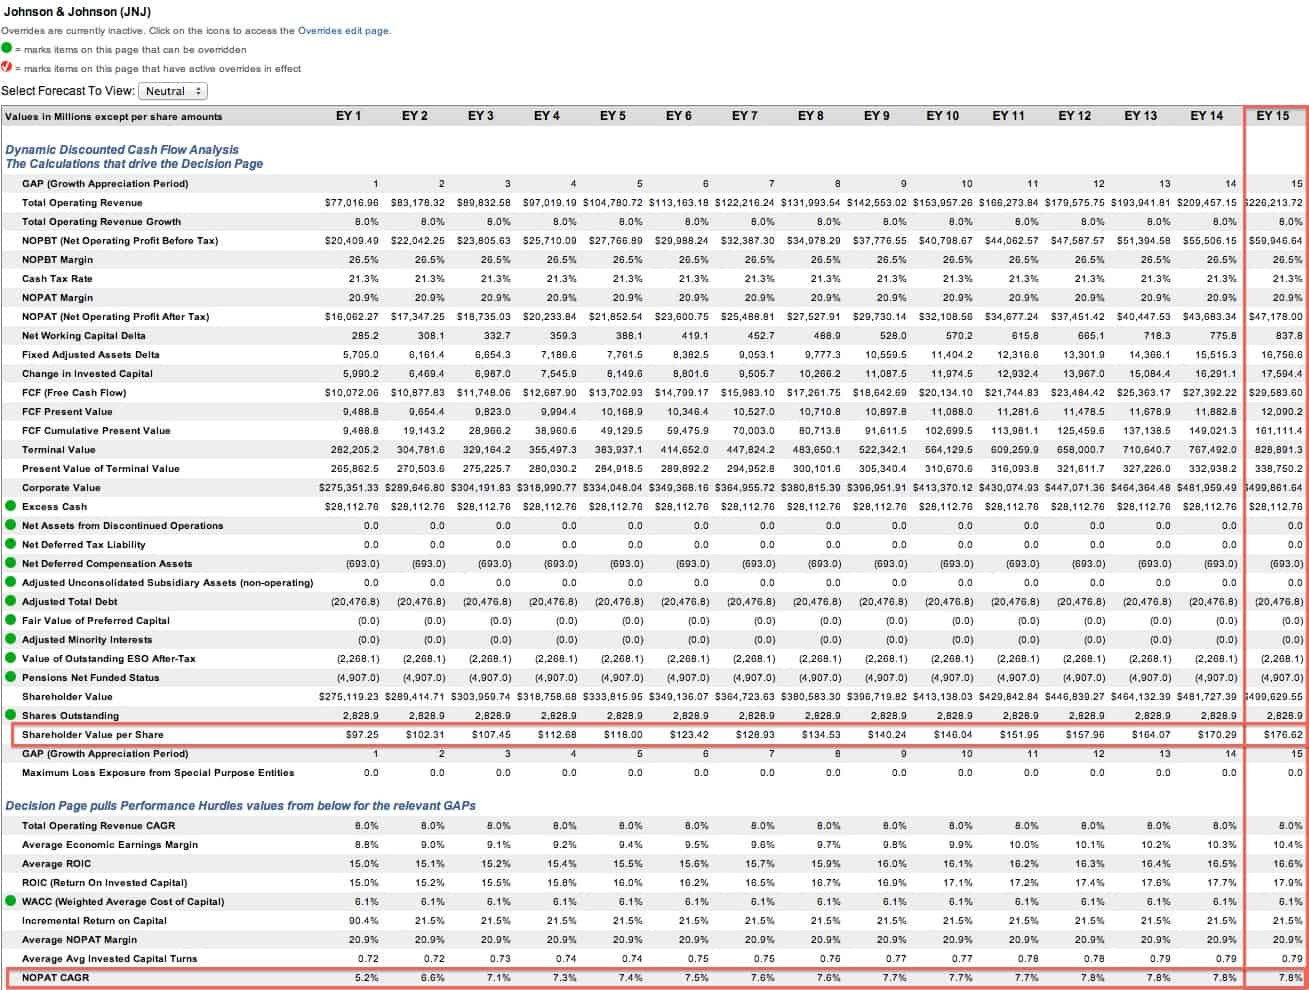Follow the Overrides edit page link
The image size is (1309, 990).
[343, 31]
